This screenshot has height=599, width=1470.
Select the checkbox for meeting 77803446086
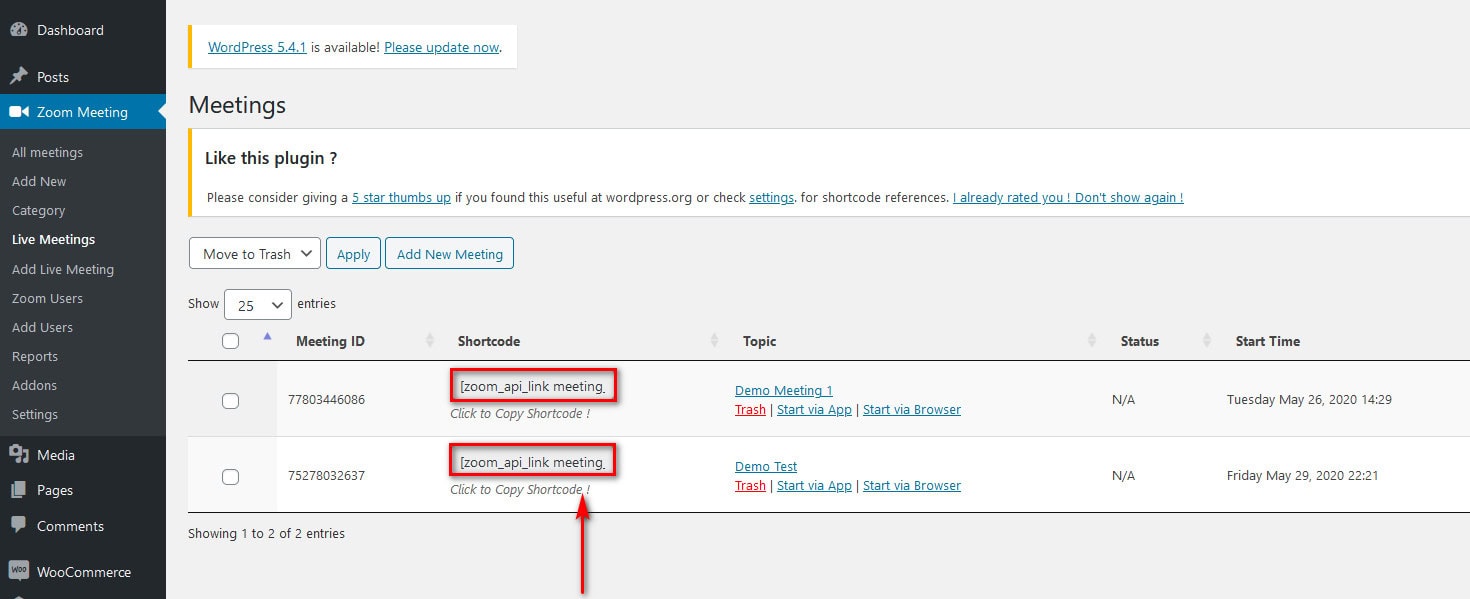230,400
